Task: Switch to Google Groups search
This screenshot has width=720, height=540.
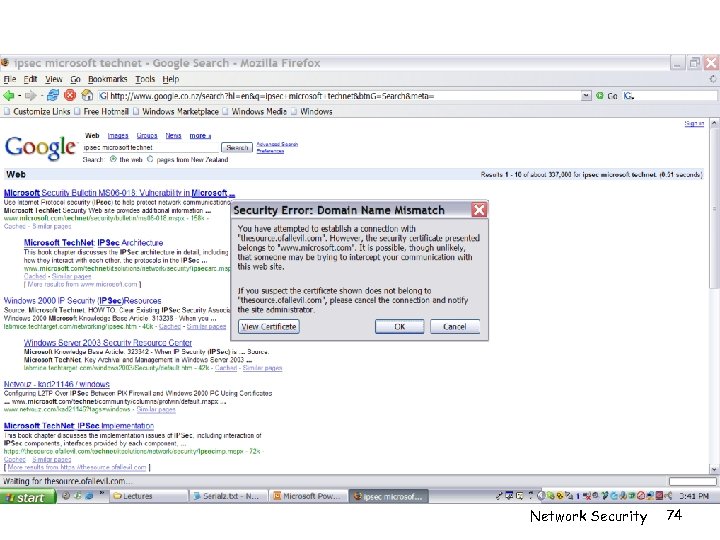Action: (147, 135)
